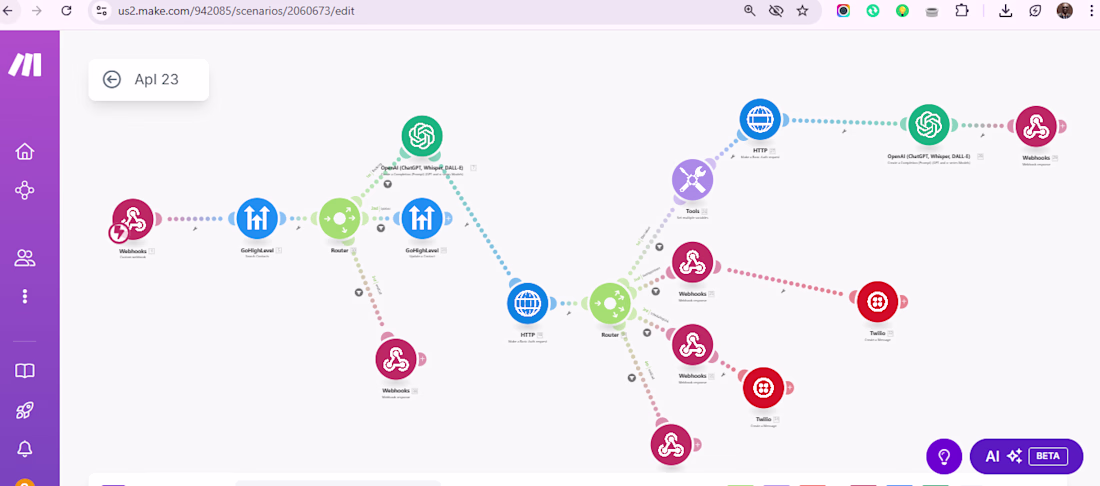
Task: Go to Home in the Make sidebar
Action: coord(25,151)
